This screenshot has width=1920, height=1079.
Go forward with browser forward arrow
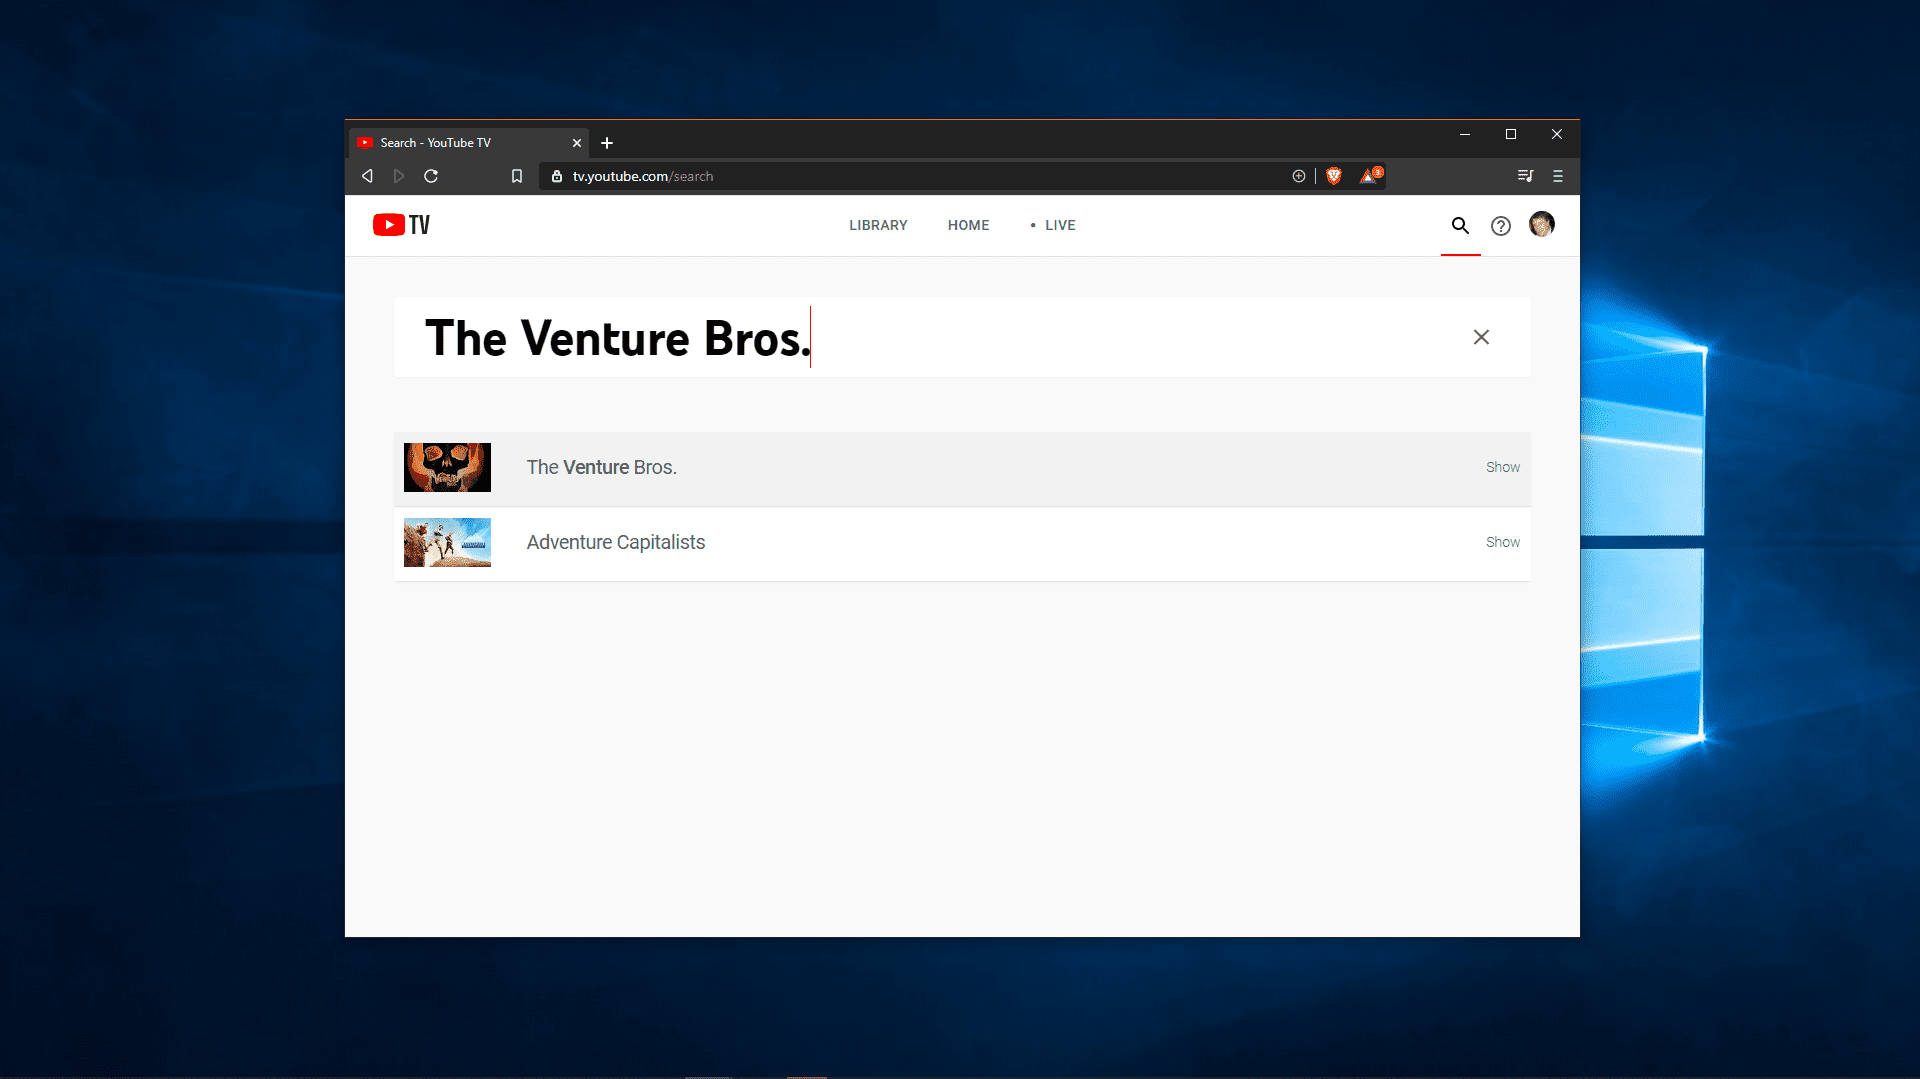(x=399, y=176)
